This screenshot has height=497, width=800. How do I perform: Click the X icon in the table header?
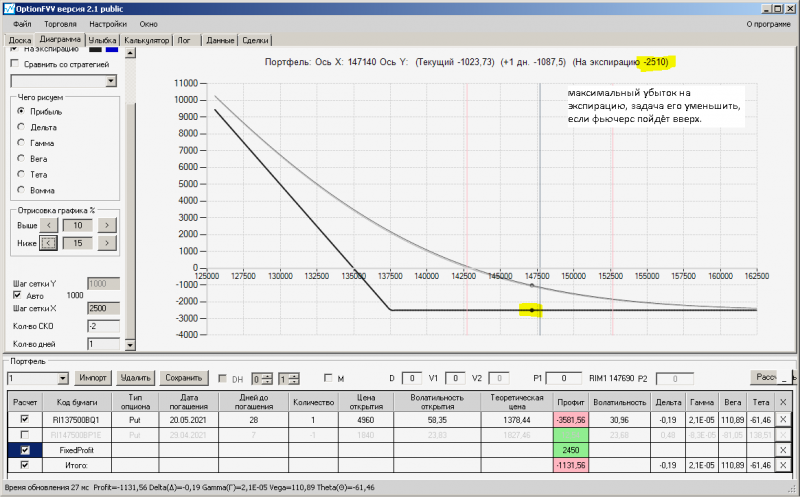(783, 402)
